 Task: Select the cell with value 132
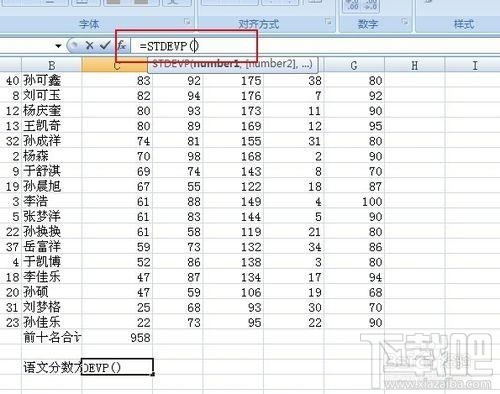[233, 247]
